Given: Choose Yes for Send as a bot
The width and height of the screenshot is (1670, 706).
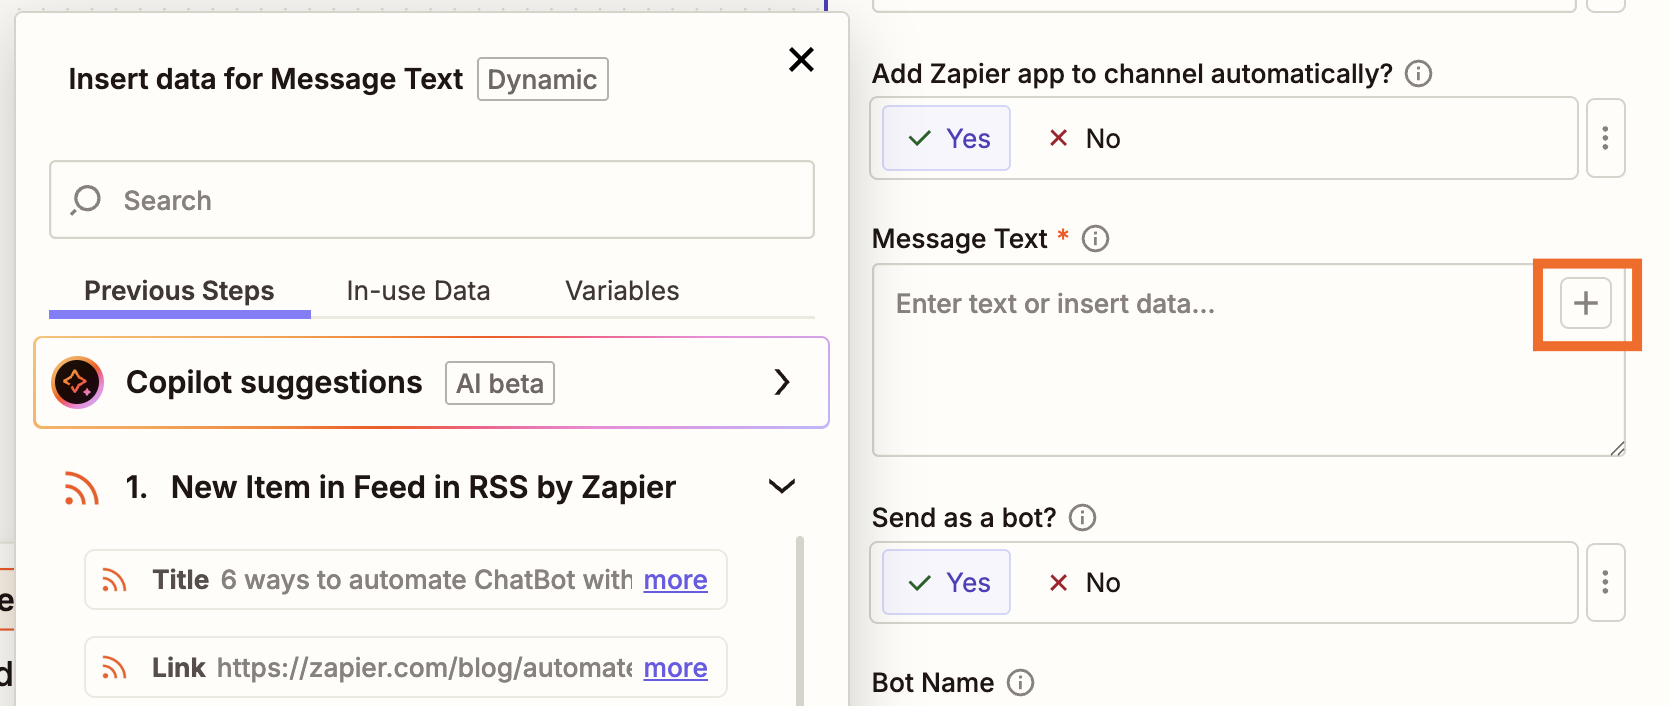Looking at the screenshot, I should pos(946,582).
